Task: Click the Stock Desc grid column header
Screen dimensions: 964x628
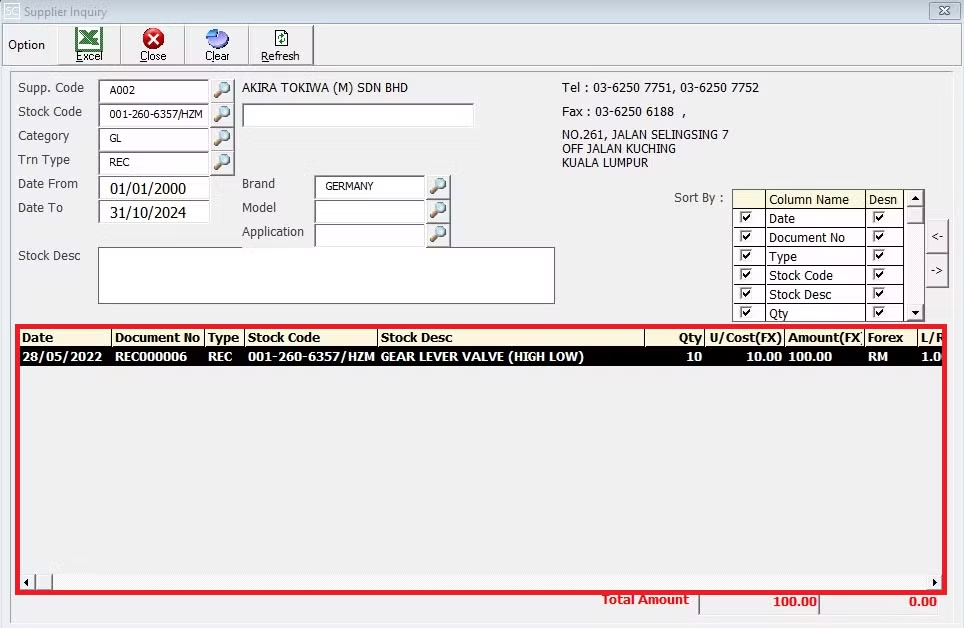Action: click(511, 338)
